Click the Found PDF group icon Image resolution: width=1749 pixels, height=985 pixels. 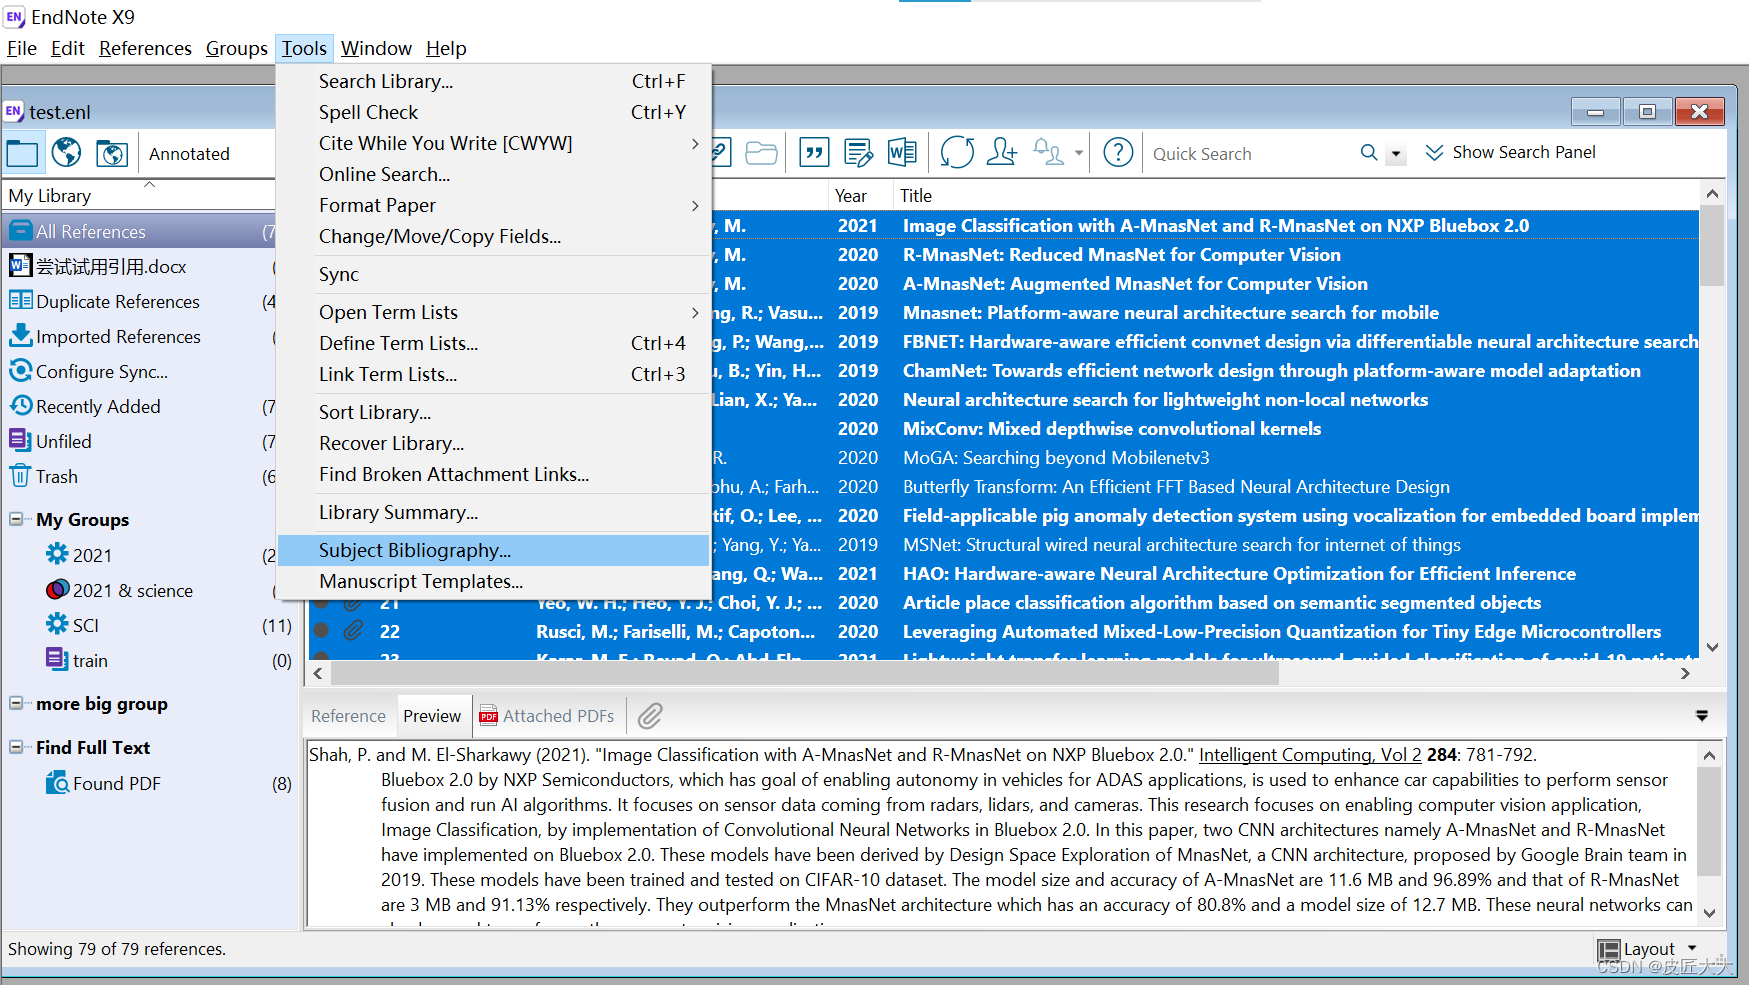click(57, 783)
